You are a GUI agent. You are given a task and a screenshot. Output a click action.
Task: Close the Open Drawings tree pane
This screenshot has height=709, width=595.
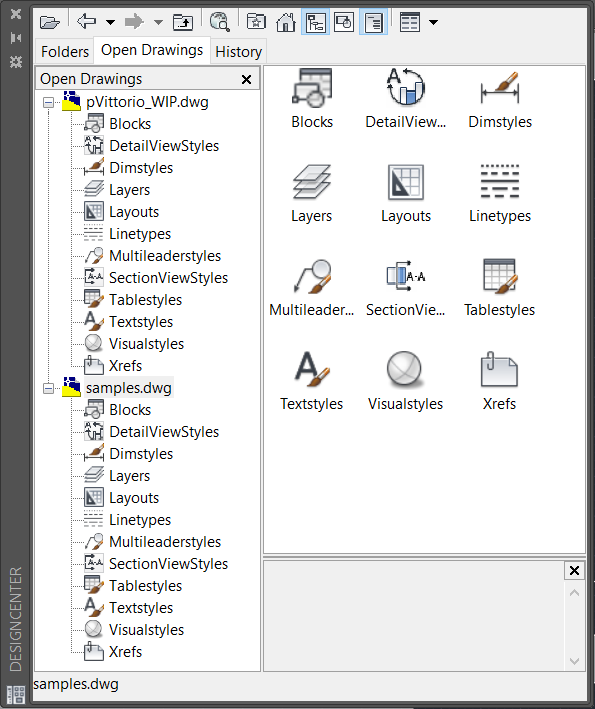[x=246, y=80]
